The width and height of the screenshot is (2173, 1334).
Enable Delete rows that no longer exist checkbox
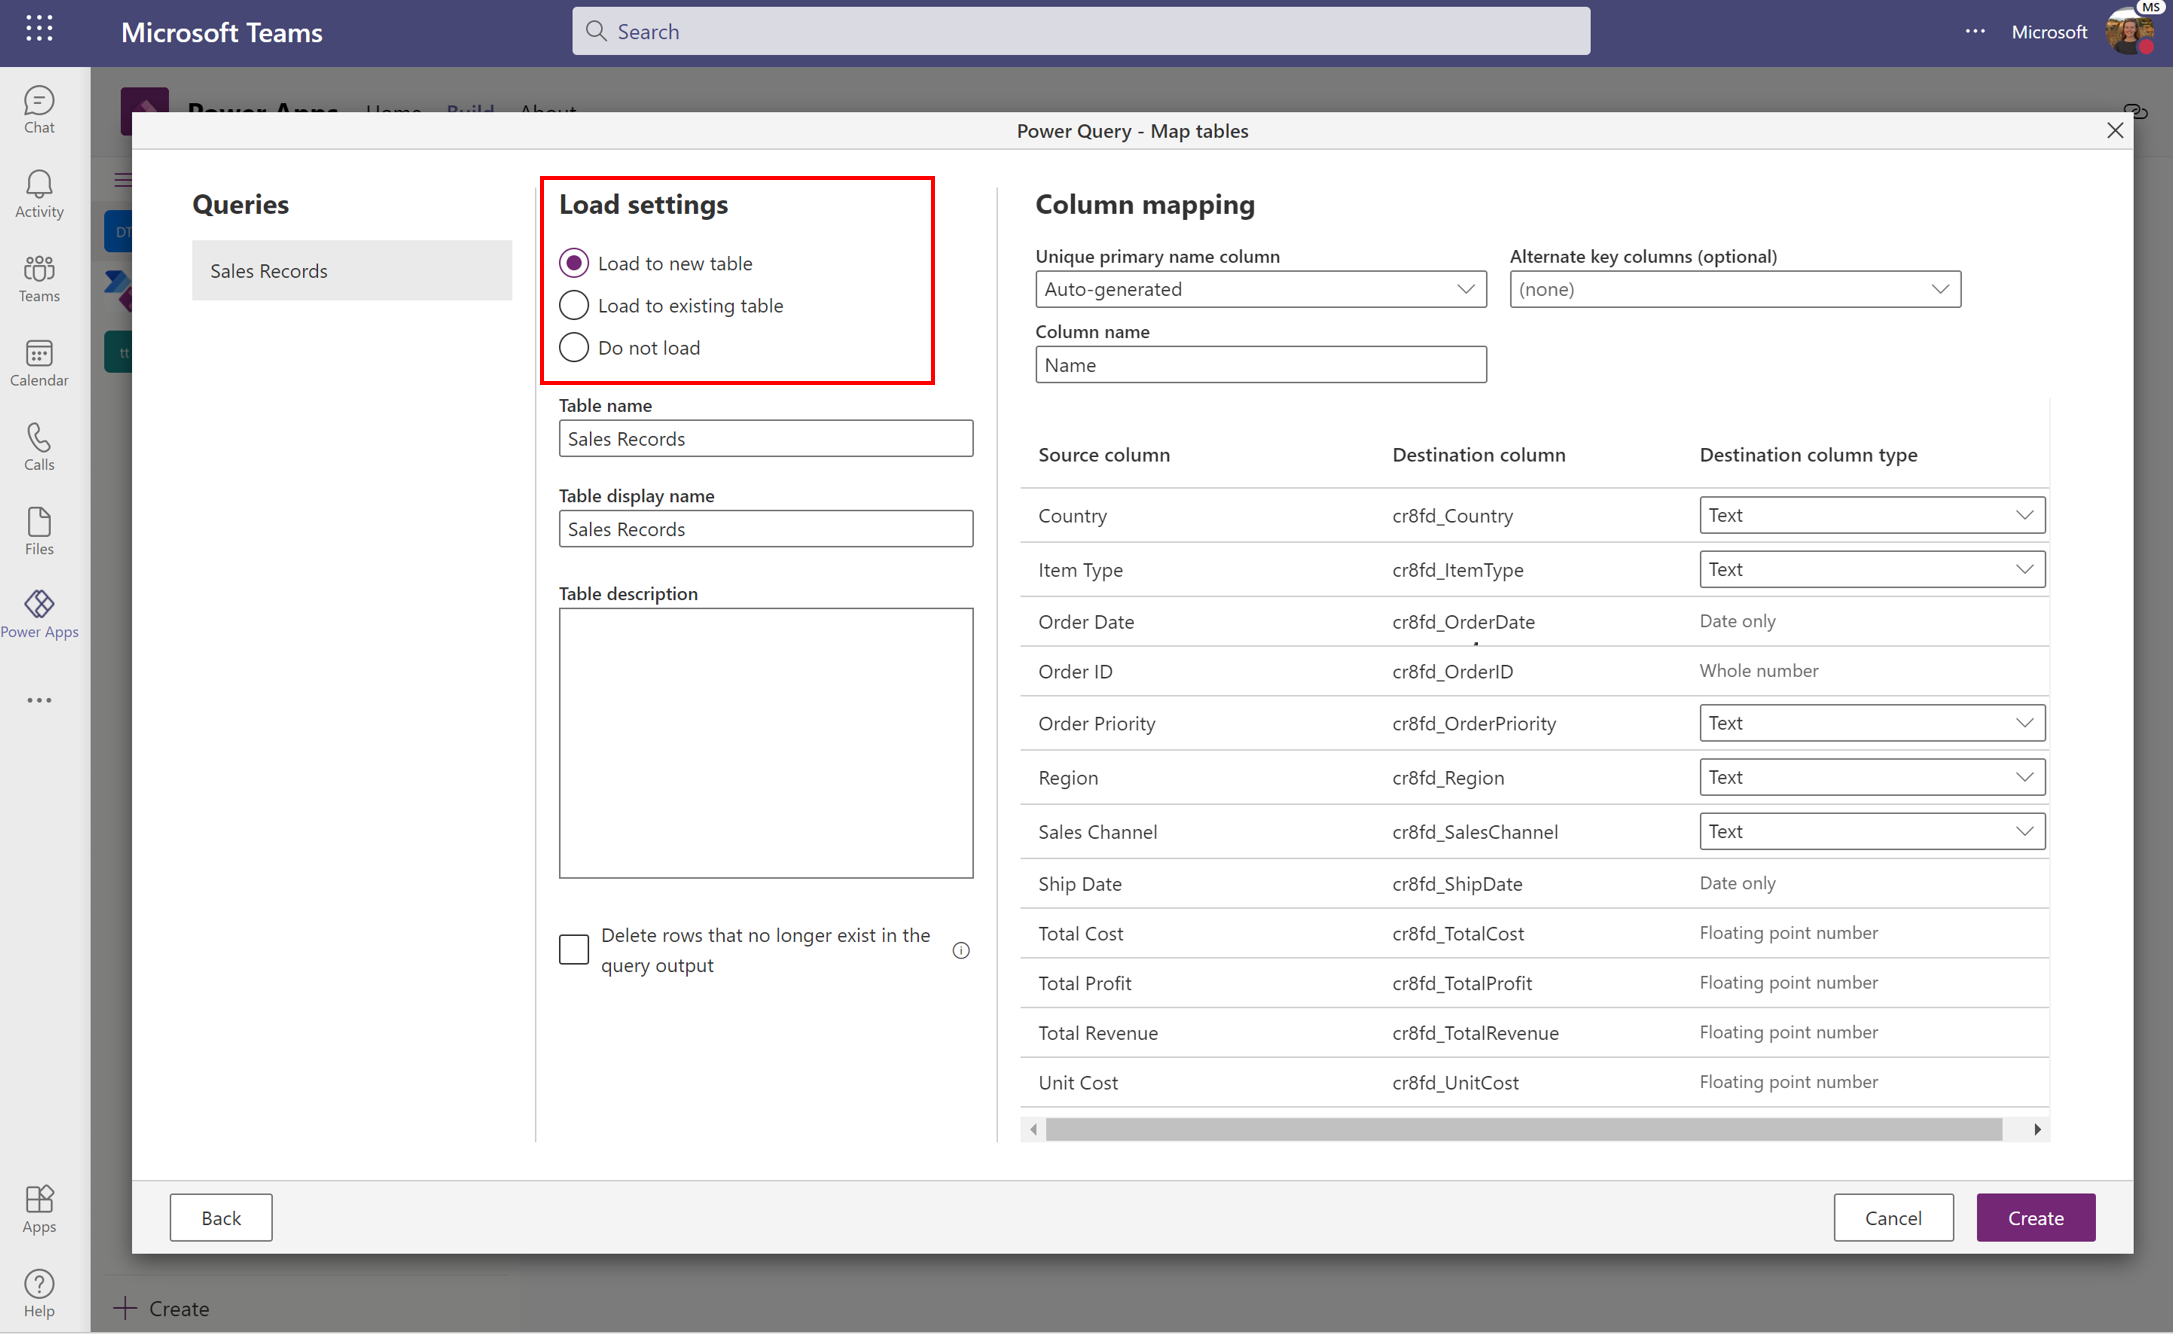[x=574, y=950]
